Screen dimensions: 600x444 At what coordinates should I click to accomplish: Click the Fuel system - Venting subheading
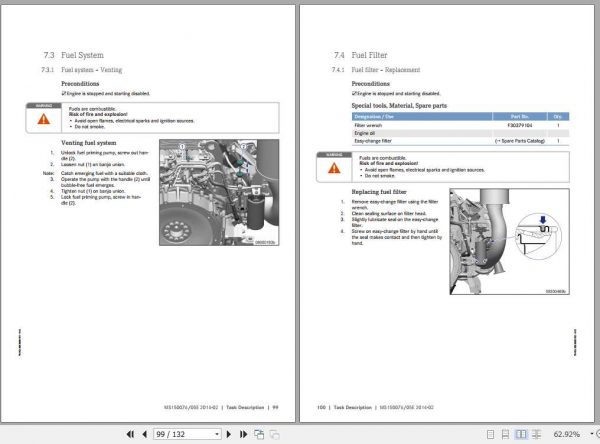pyautogui.click(x=91, y=70)
